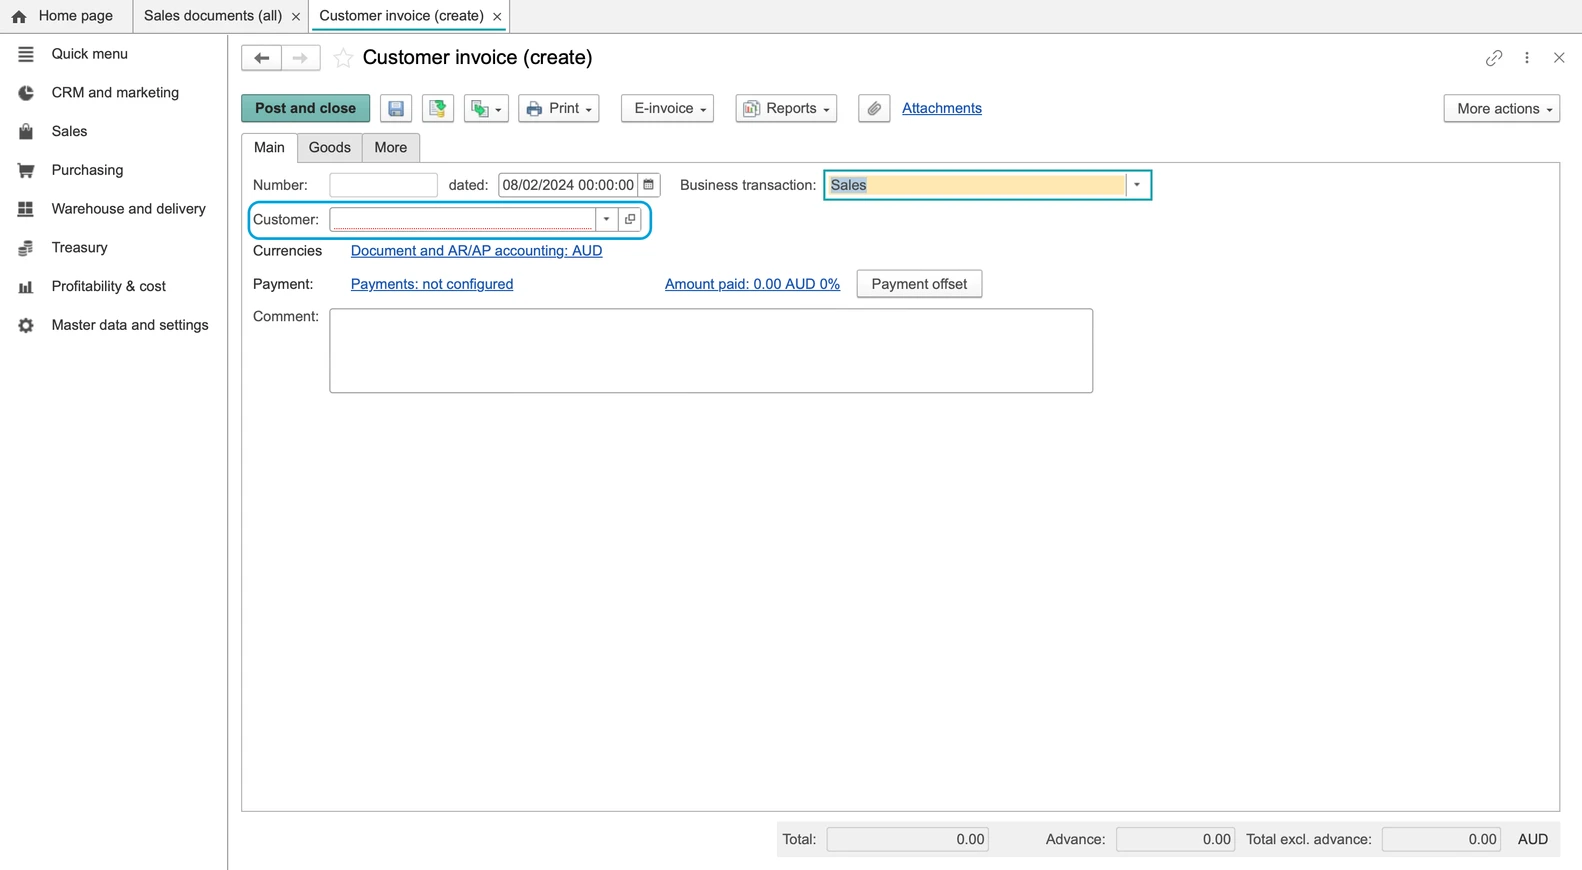The width and height of the screenshot is (1582, 870).
Task: Switch to the More tab
Action: (391, 147)
